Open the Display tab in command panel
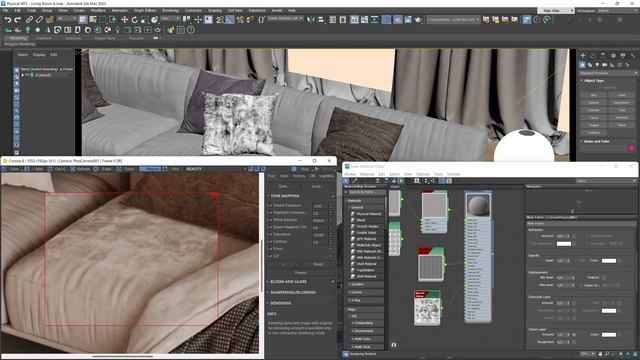Screen dimensions: 640x360 (x=623, y=56)
